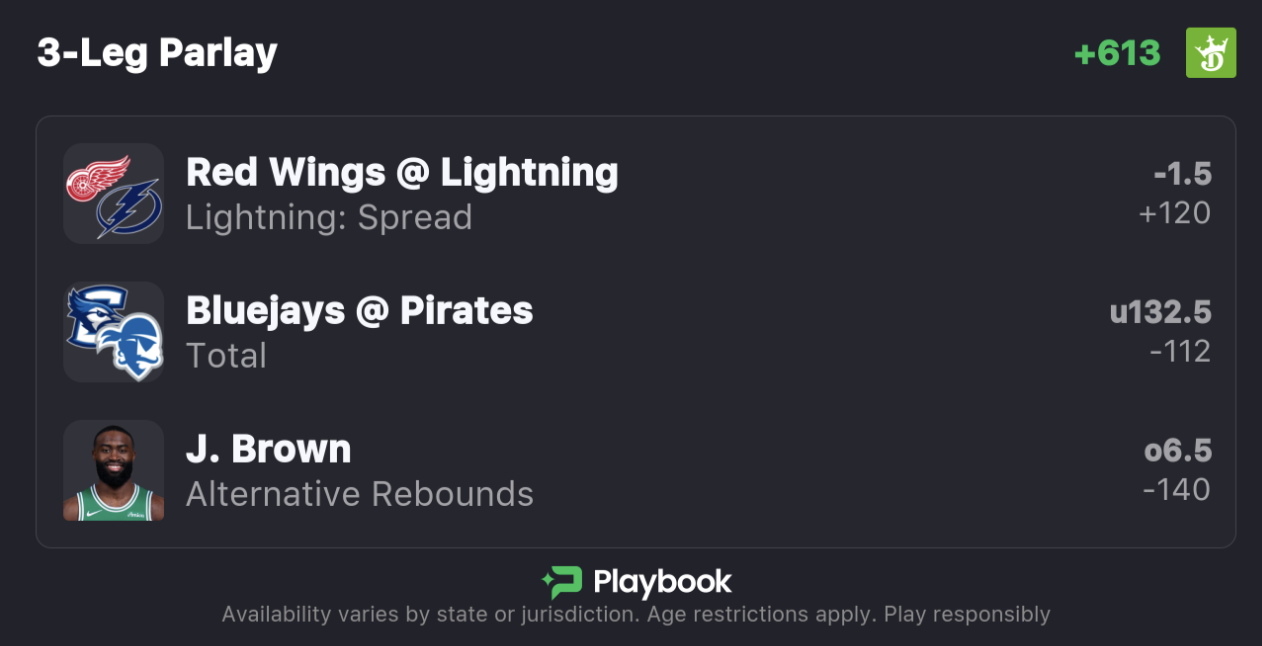The image size is (1262, 646).
Task: Click the u132.5 total line value
Action: pos(1160,313)
